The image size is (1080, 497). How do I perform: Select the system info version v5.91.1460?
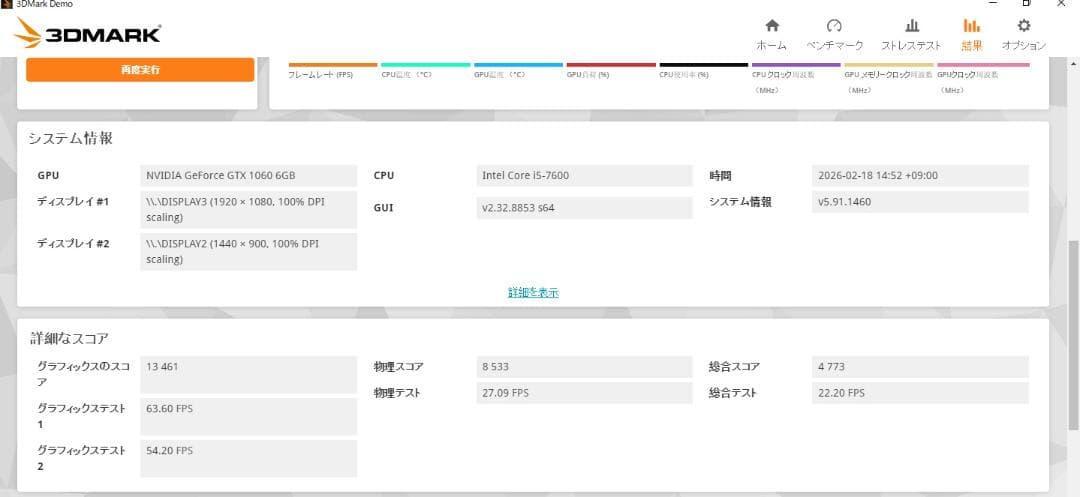point(920,202)
